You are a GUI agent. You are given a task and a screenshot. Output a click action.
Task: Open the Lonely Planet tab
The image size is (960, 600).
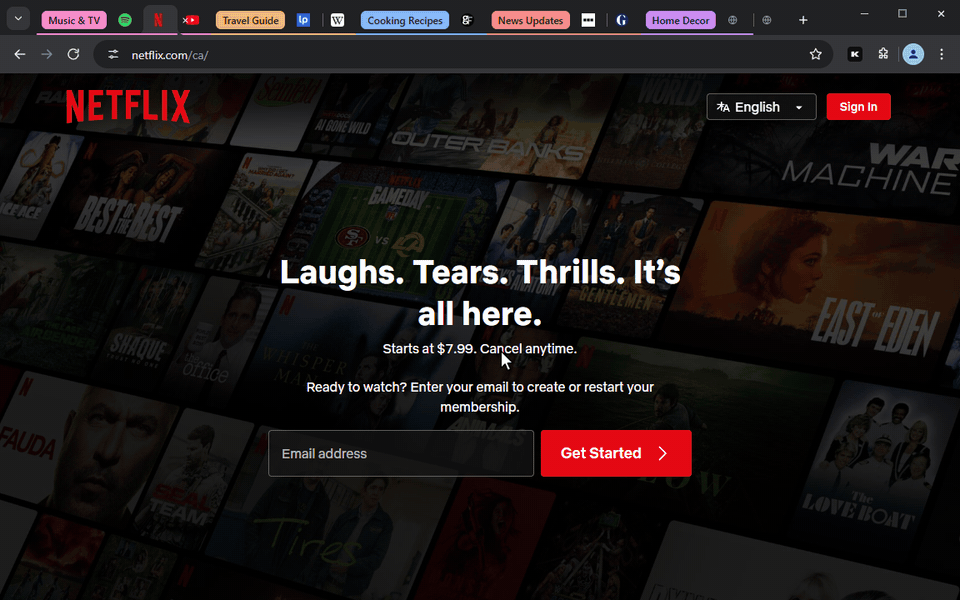click(x=303, y=20)
